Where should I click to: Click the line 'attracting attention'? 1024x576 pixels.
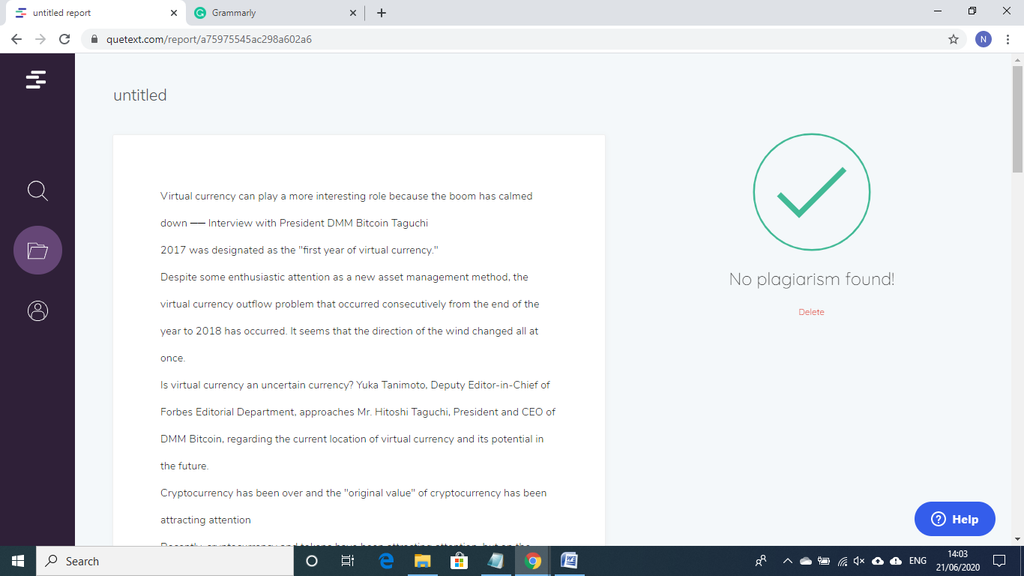(x=206, y=520)
